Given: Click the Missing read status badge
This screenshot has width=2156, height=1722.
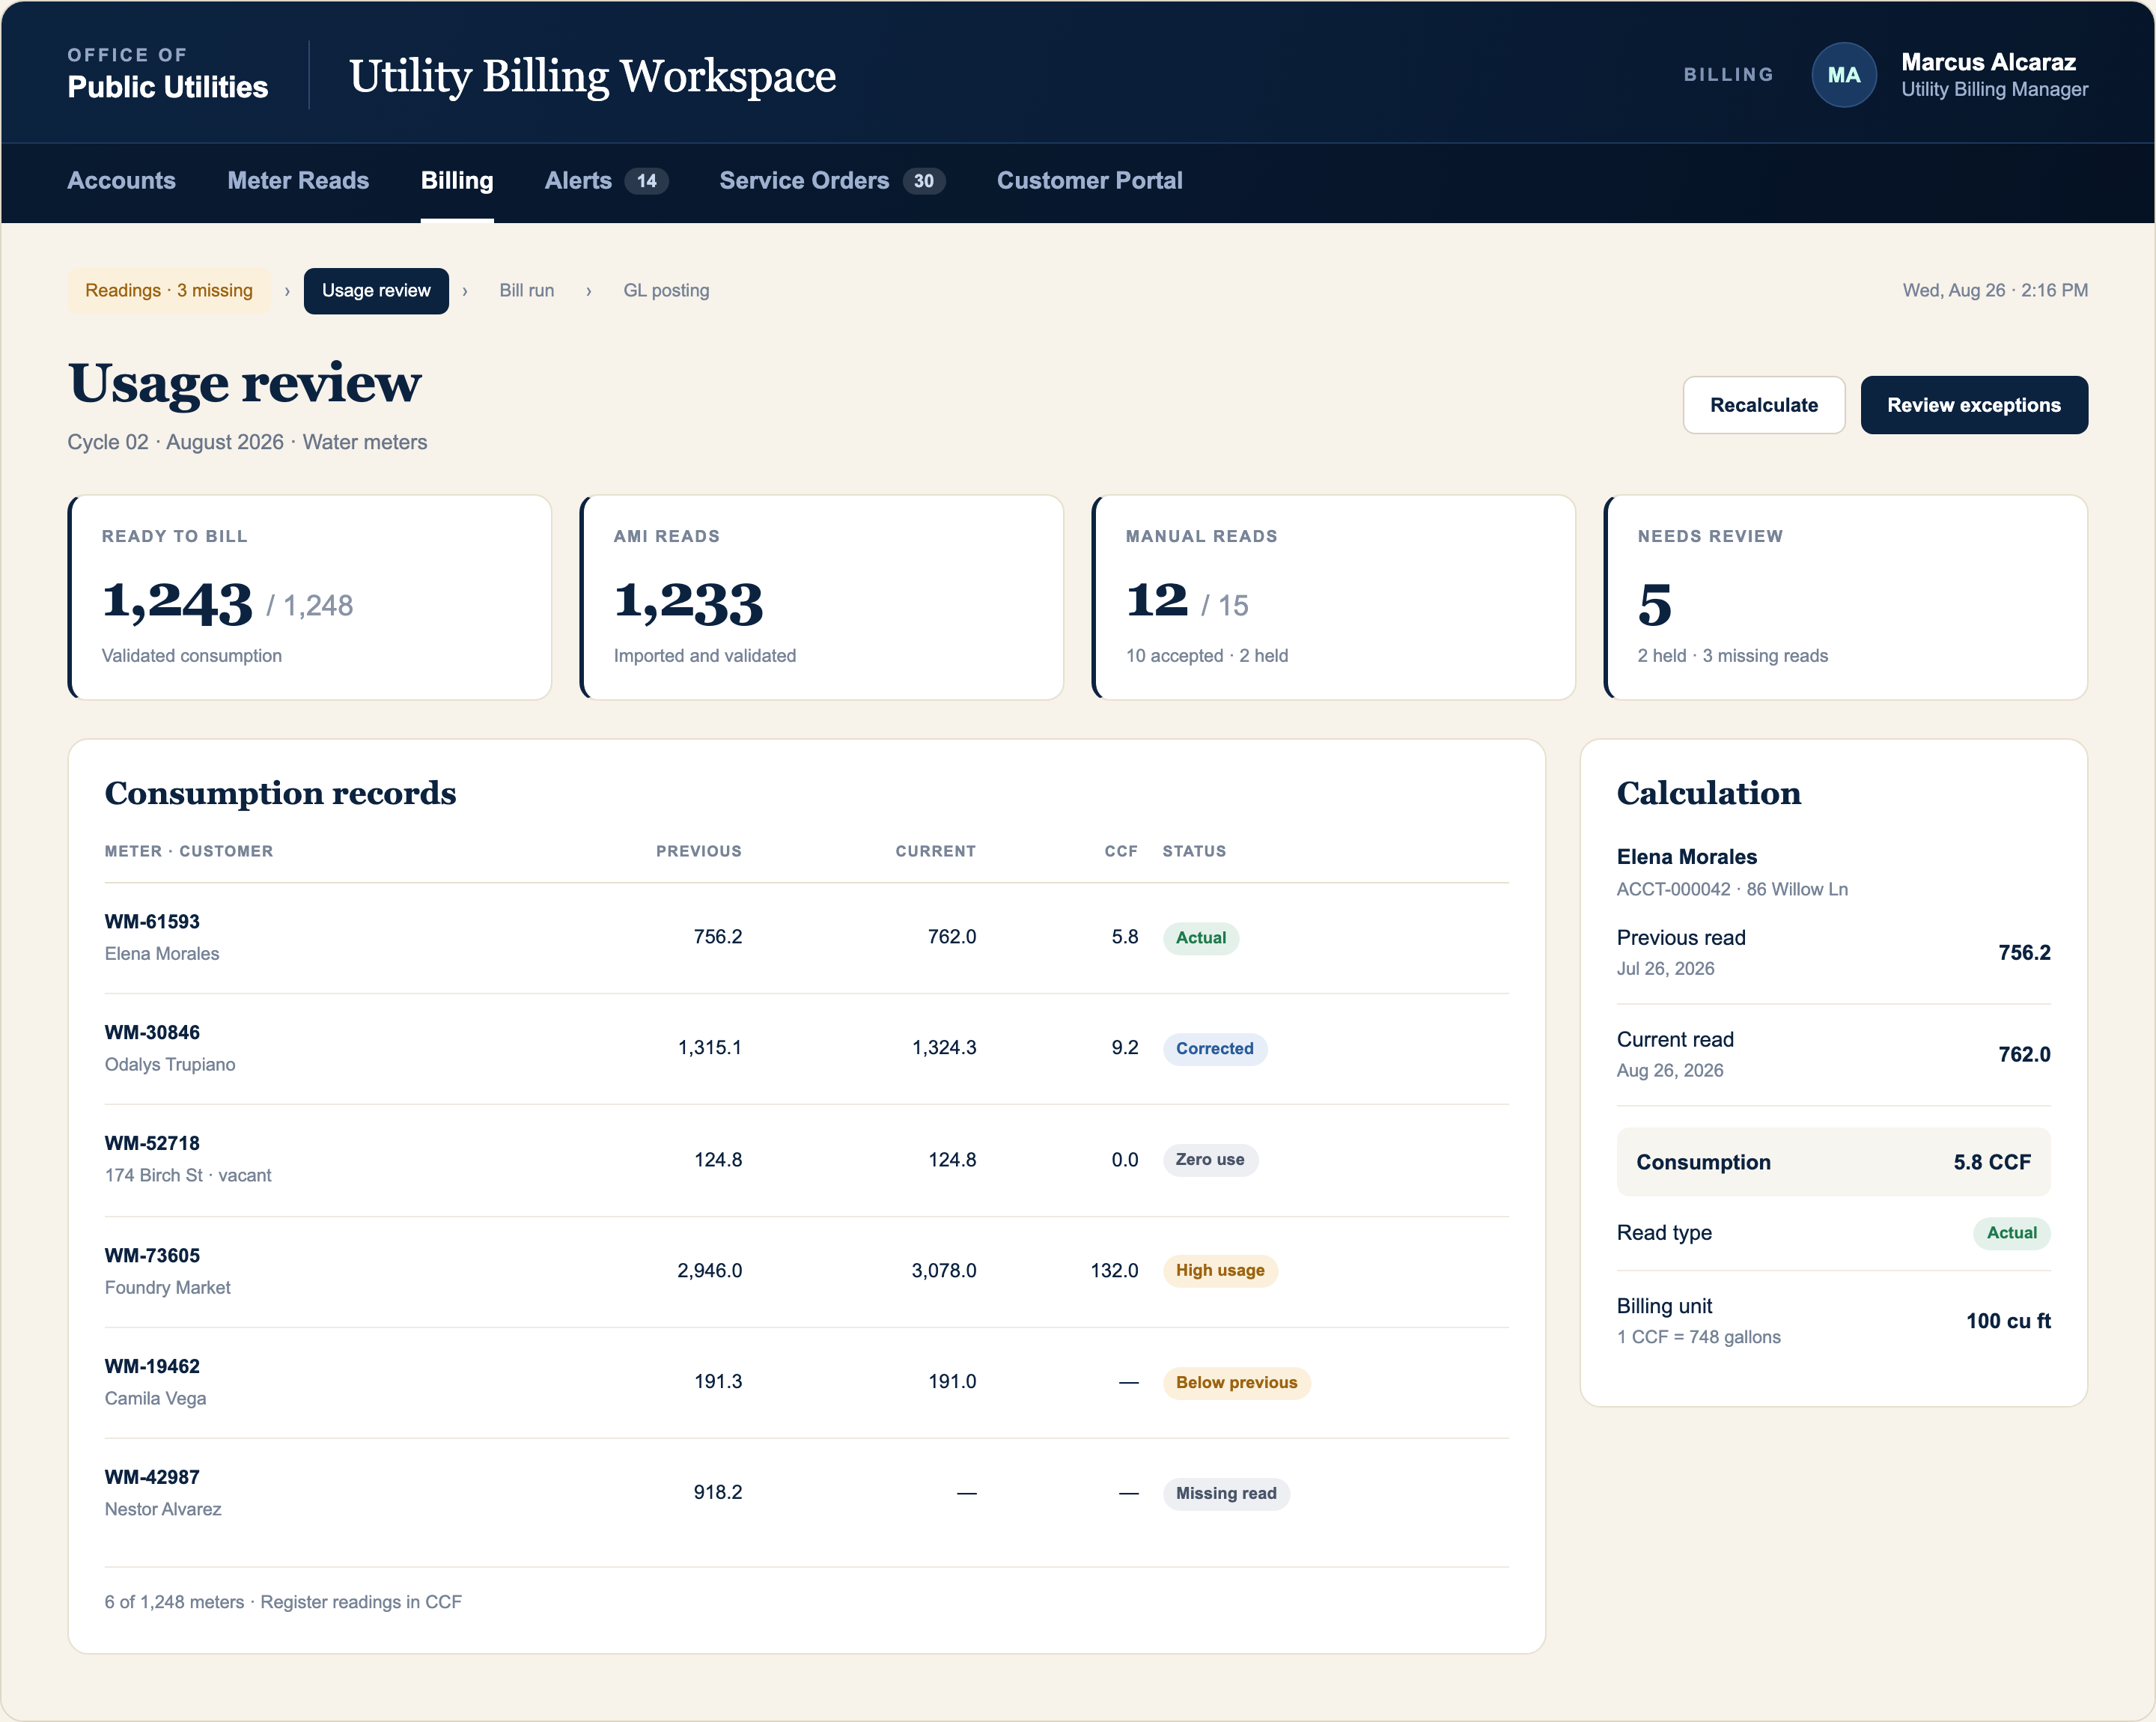Looking at the screenshot, I should coord(1226,1494).
